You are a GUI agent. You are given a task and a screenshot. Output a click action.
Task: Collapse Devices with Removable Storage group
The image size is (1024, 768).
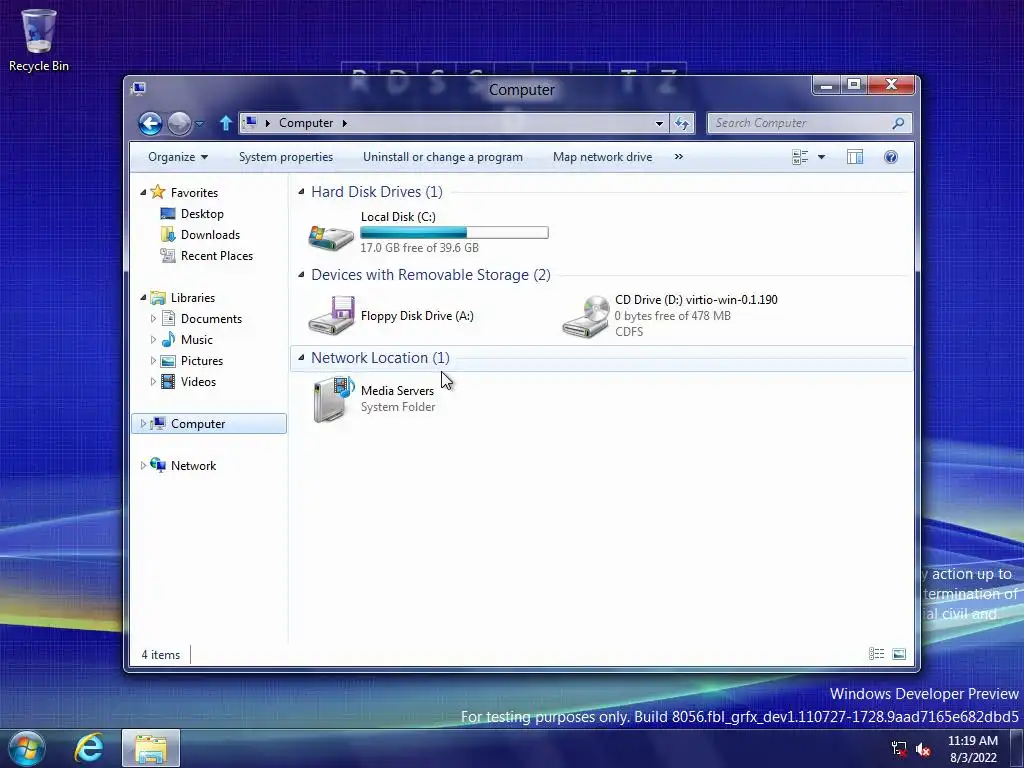click(301, 274)
